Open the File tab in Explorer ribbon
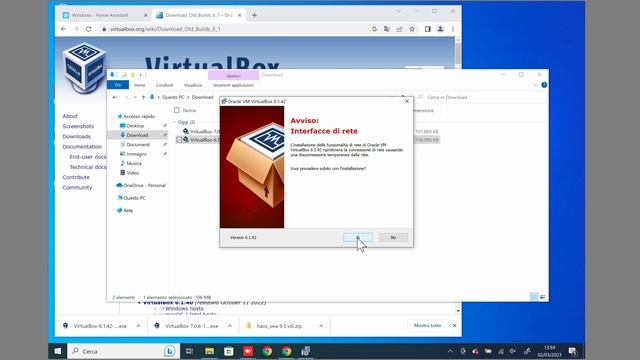 (x=118, y=85)
